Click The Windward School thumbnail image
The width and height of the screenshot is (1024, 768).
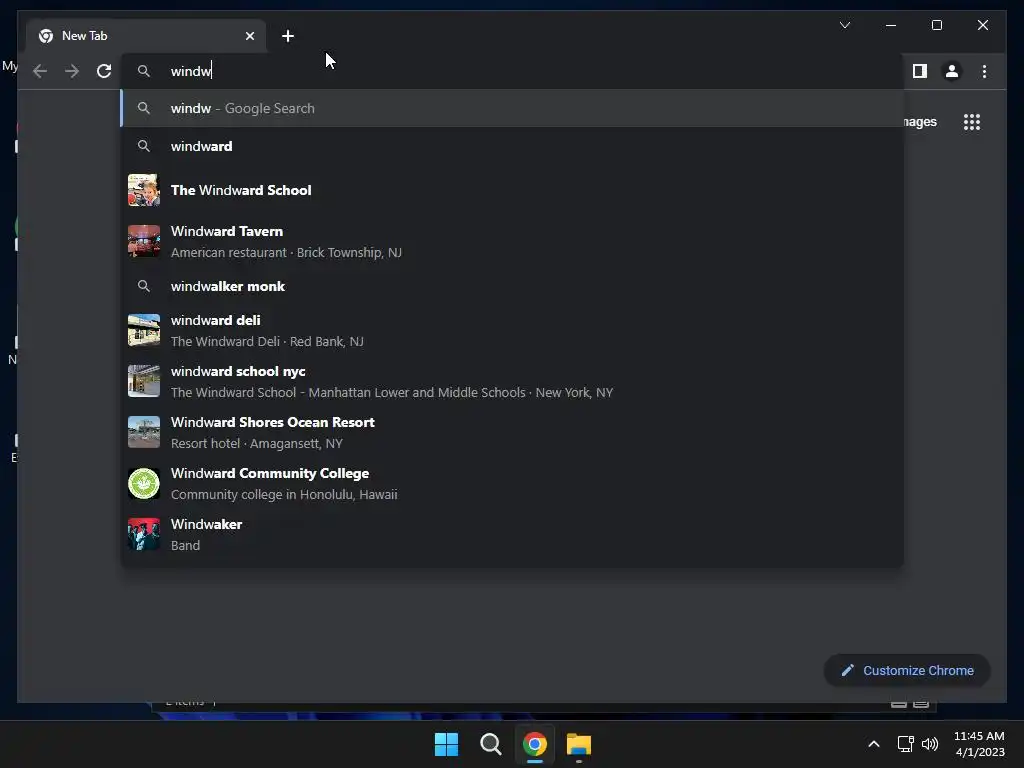coord(144,190)
